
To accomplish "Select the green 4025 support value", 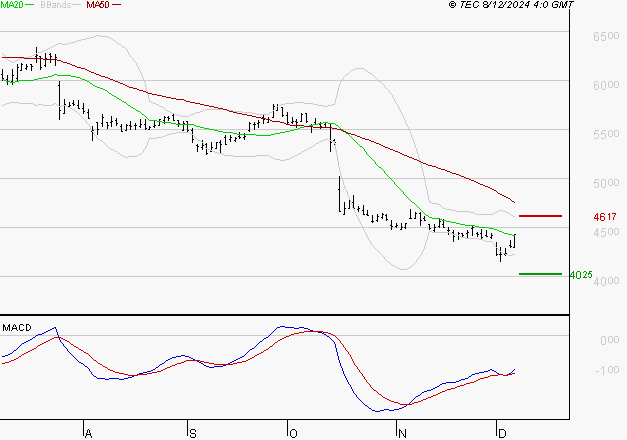I will click(579, 274).
